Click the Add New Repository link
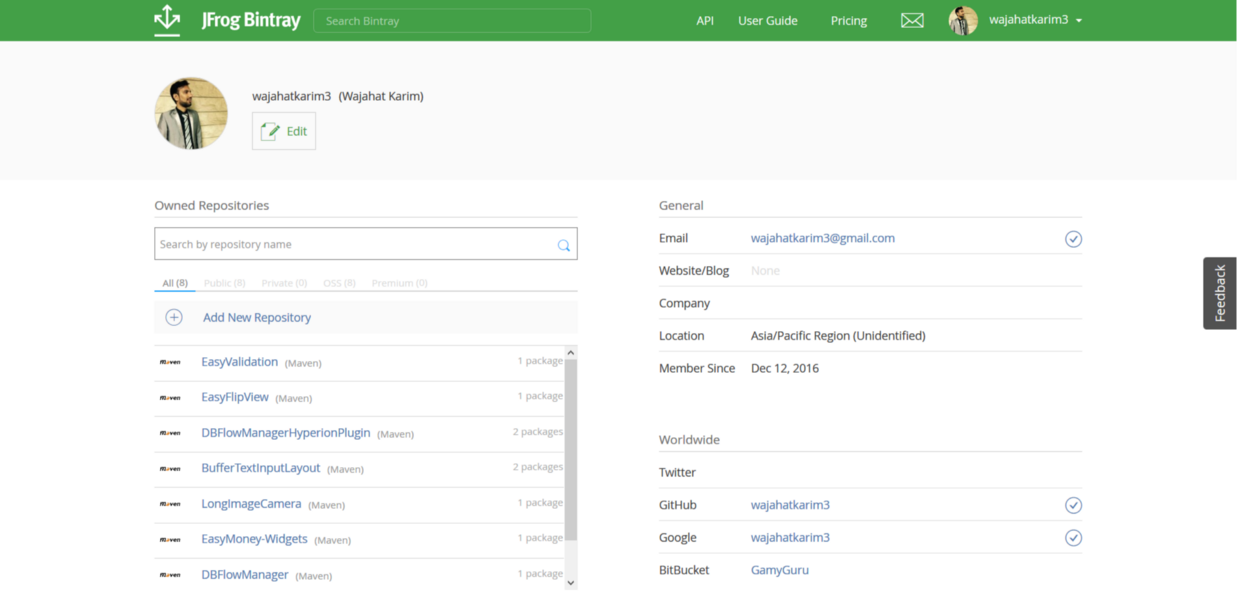 tap(257, 317)
